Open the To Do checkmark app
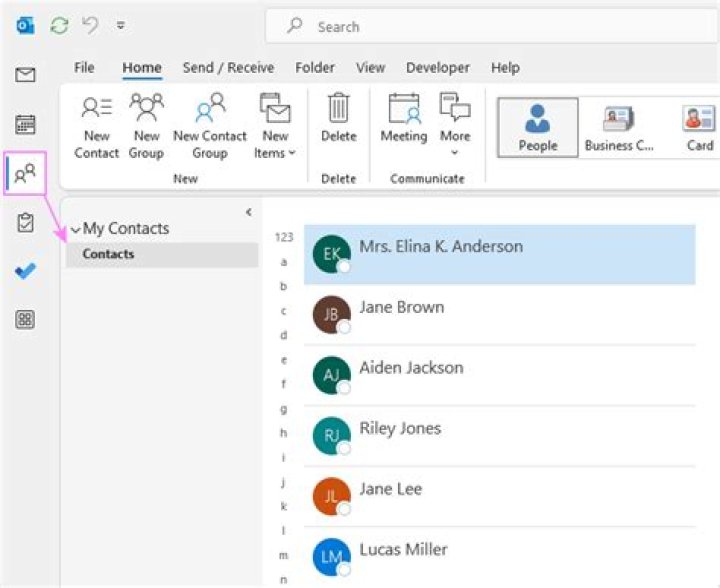The width and height of the screenshot is (720, 588). tap(25, 271)
